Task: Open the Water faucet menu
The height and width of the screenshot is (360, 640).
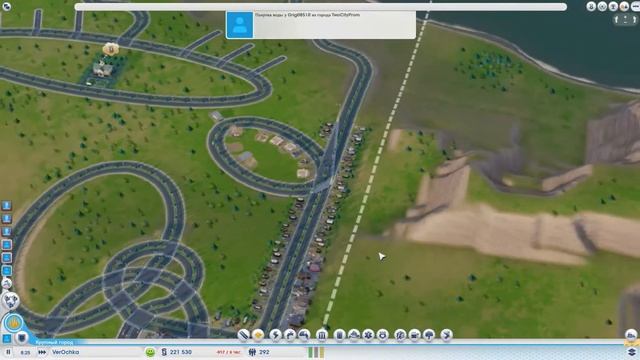Action: (290, 335)
